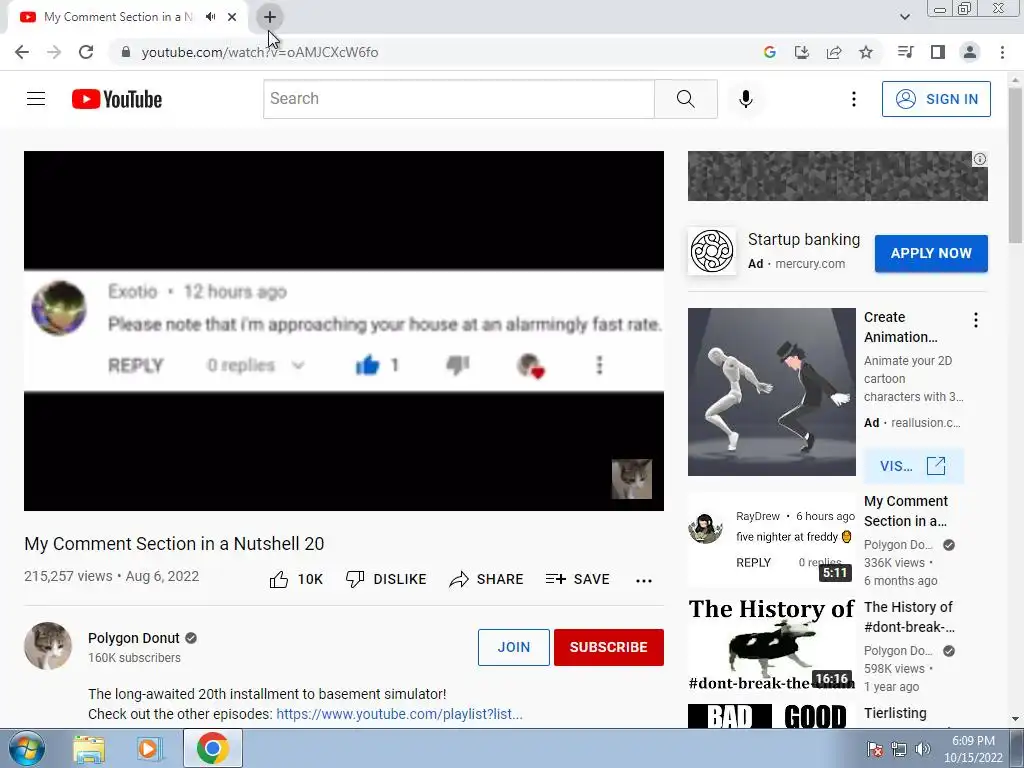1024x768 pixels.
Task: Open the playlist link in description
Action: tap(399, 714)
